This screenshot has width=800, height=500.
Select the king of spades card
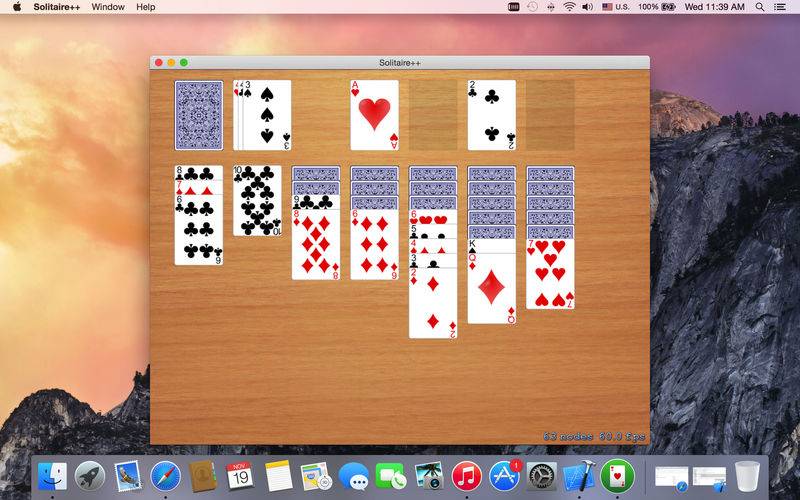pos(492,246)
